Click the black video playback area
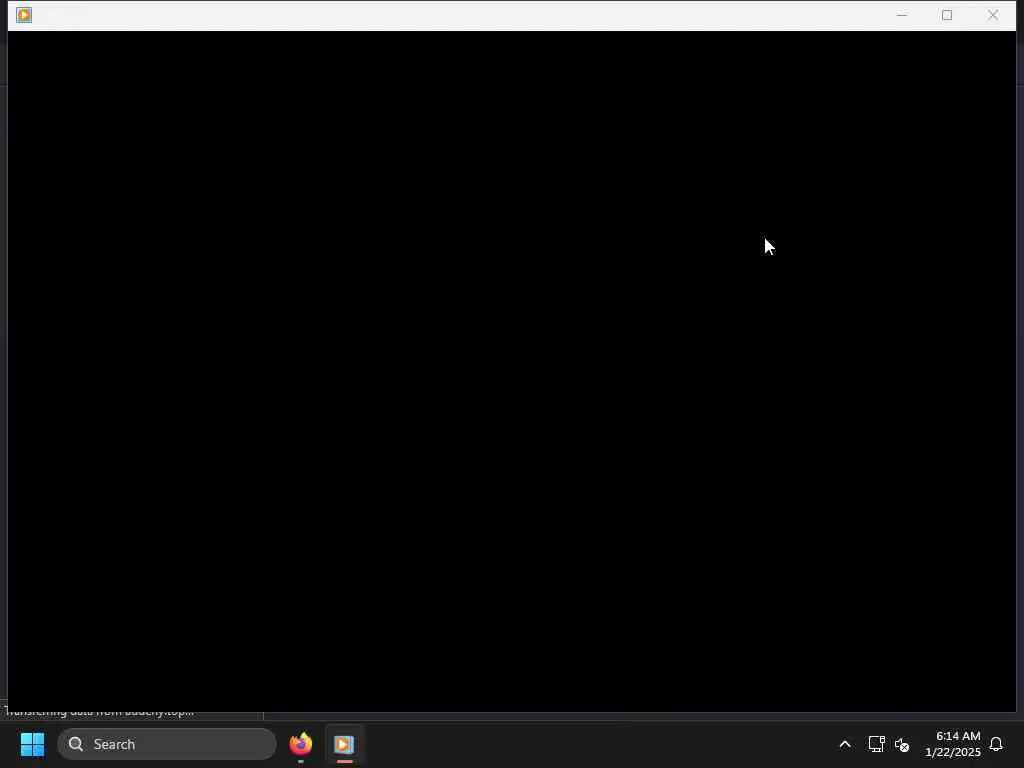 click(511, 371)
